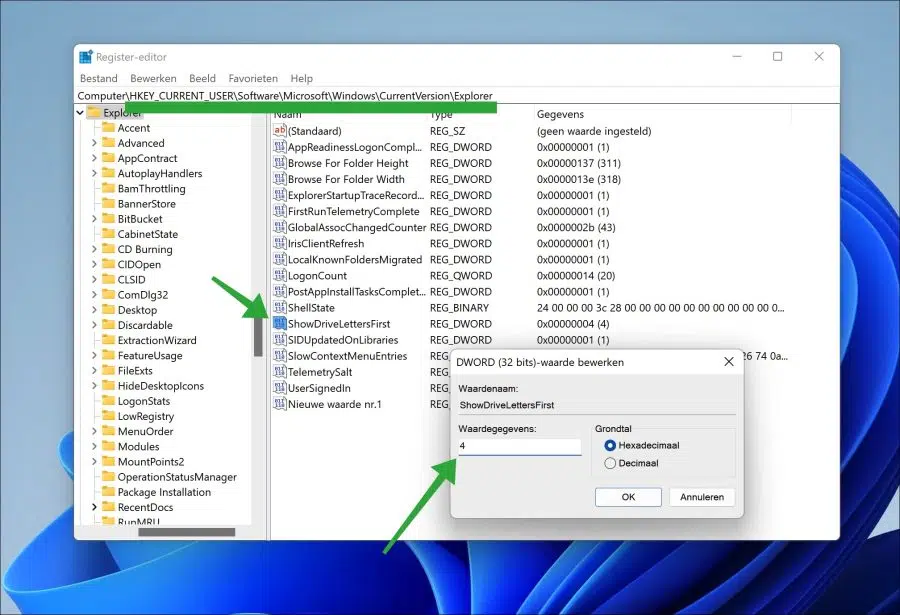Click the AppReadinessLogonCompl... value icon
Screen dimensions: 900x615
pyautogui.click(x=280, y=147)
